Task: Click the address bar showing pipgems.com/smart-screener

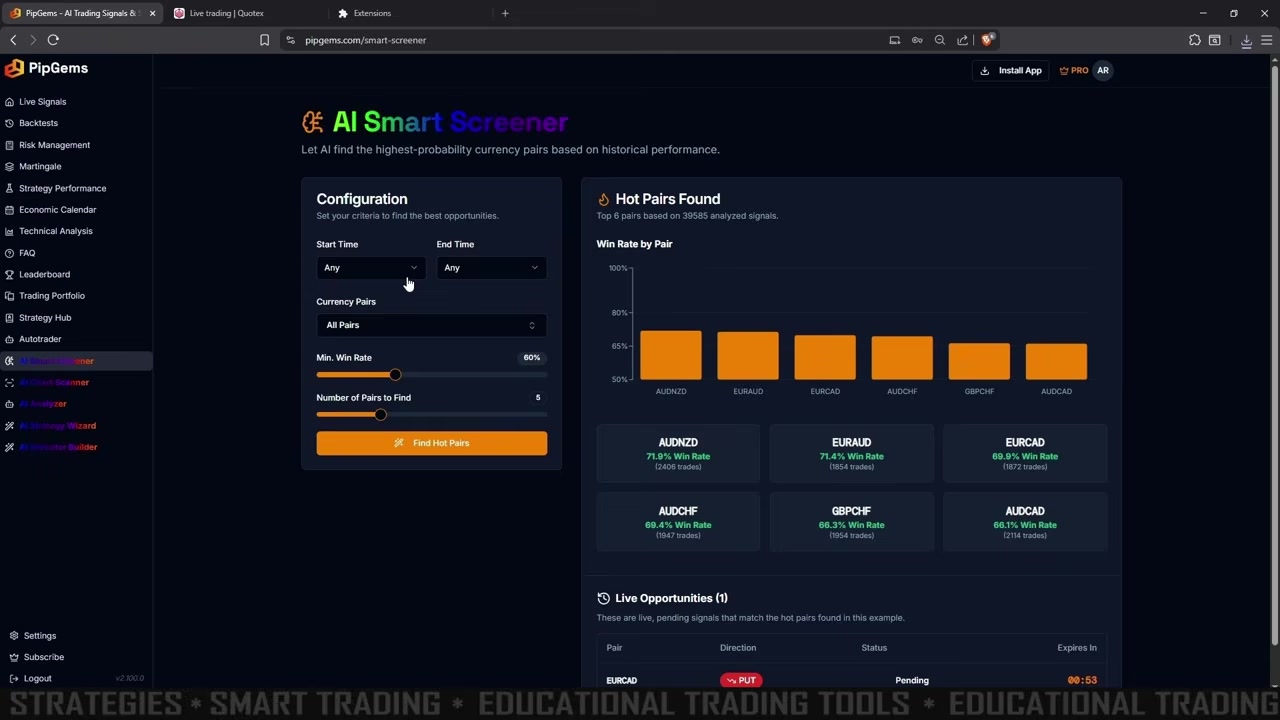Action: pos(580,40)
